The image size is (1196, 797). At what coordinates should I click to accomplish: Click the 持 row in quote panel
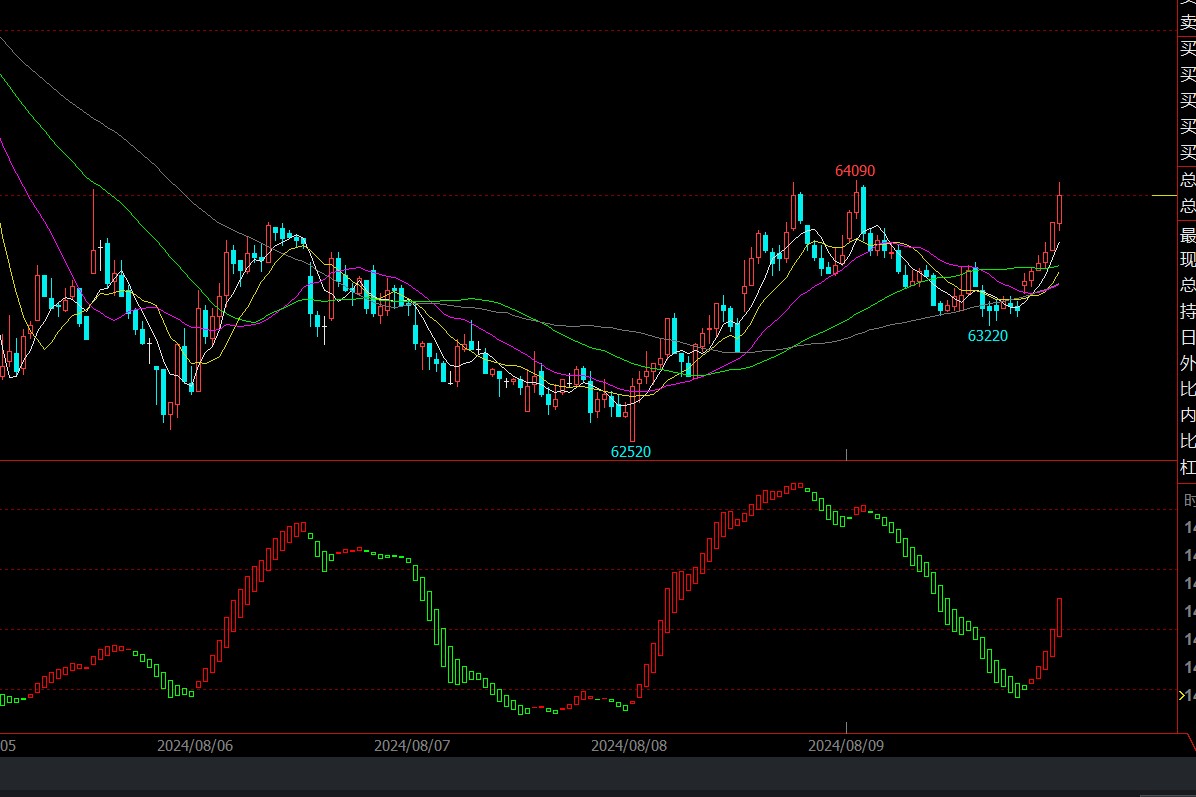click(x=1188, y=311)
